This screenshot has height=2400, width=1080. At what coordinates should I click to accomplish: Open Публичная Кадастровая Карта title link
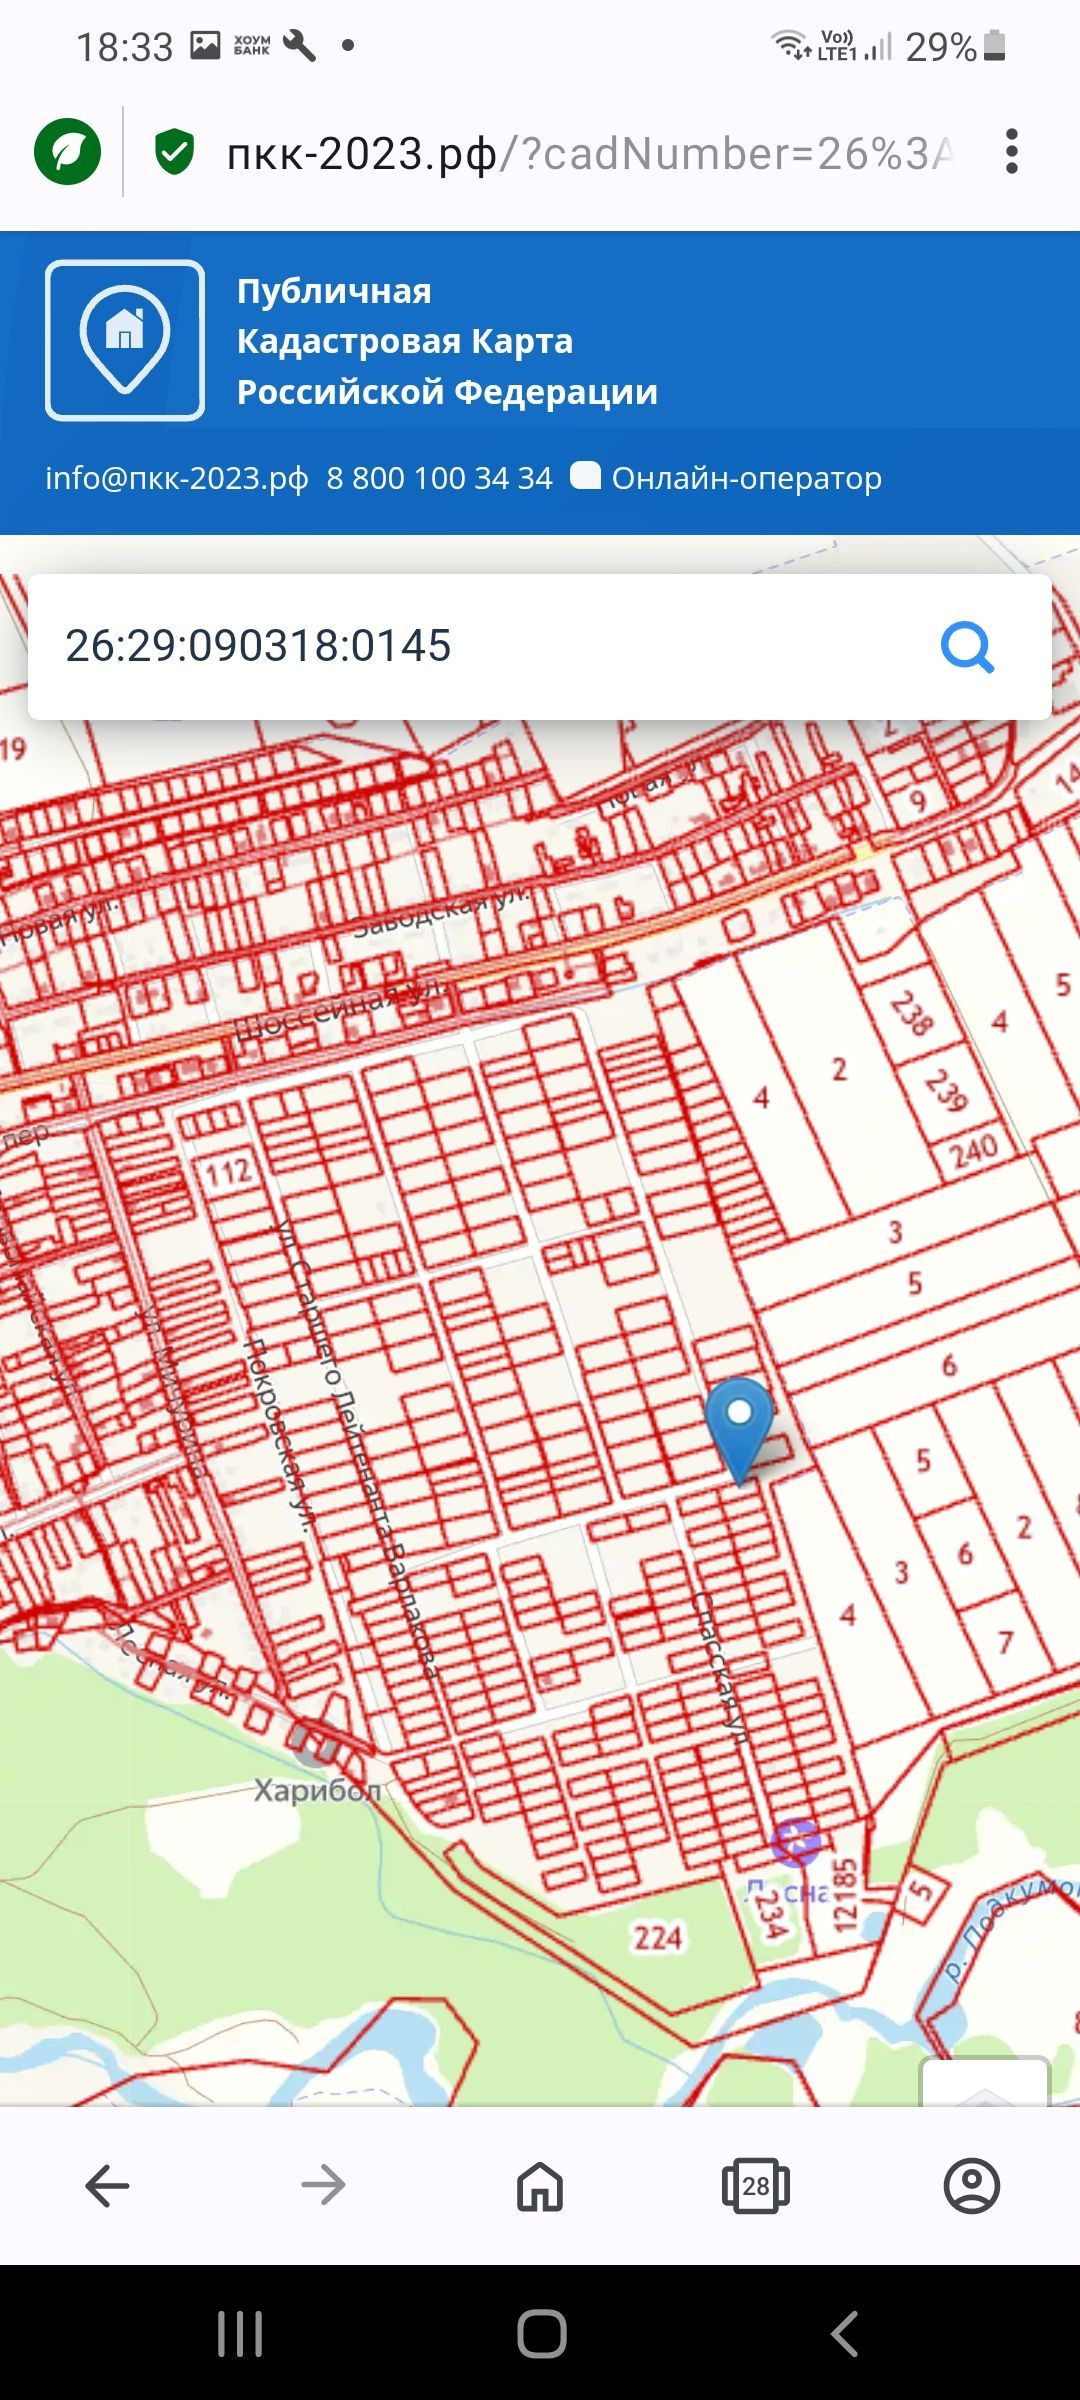(x=447, y=341)
